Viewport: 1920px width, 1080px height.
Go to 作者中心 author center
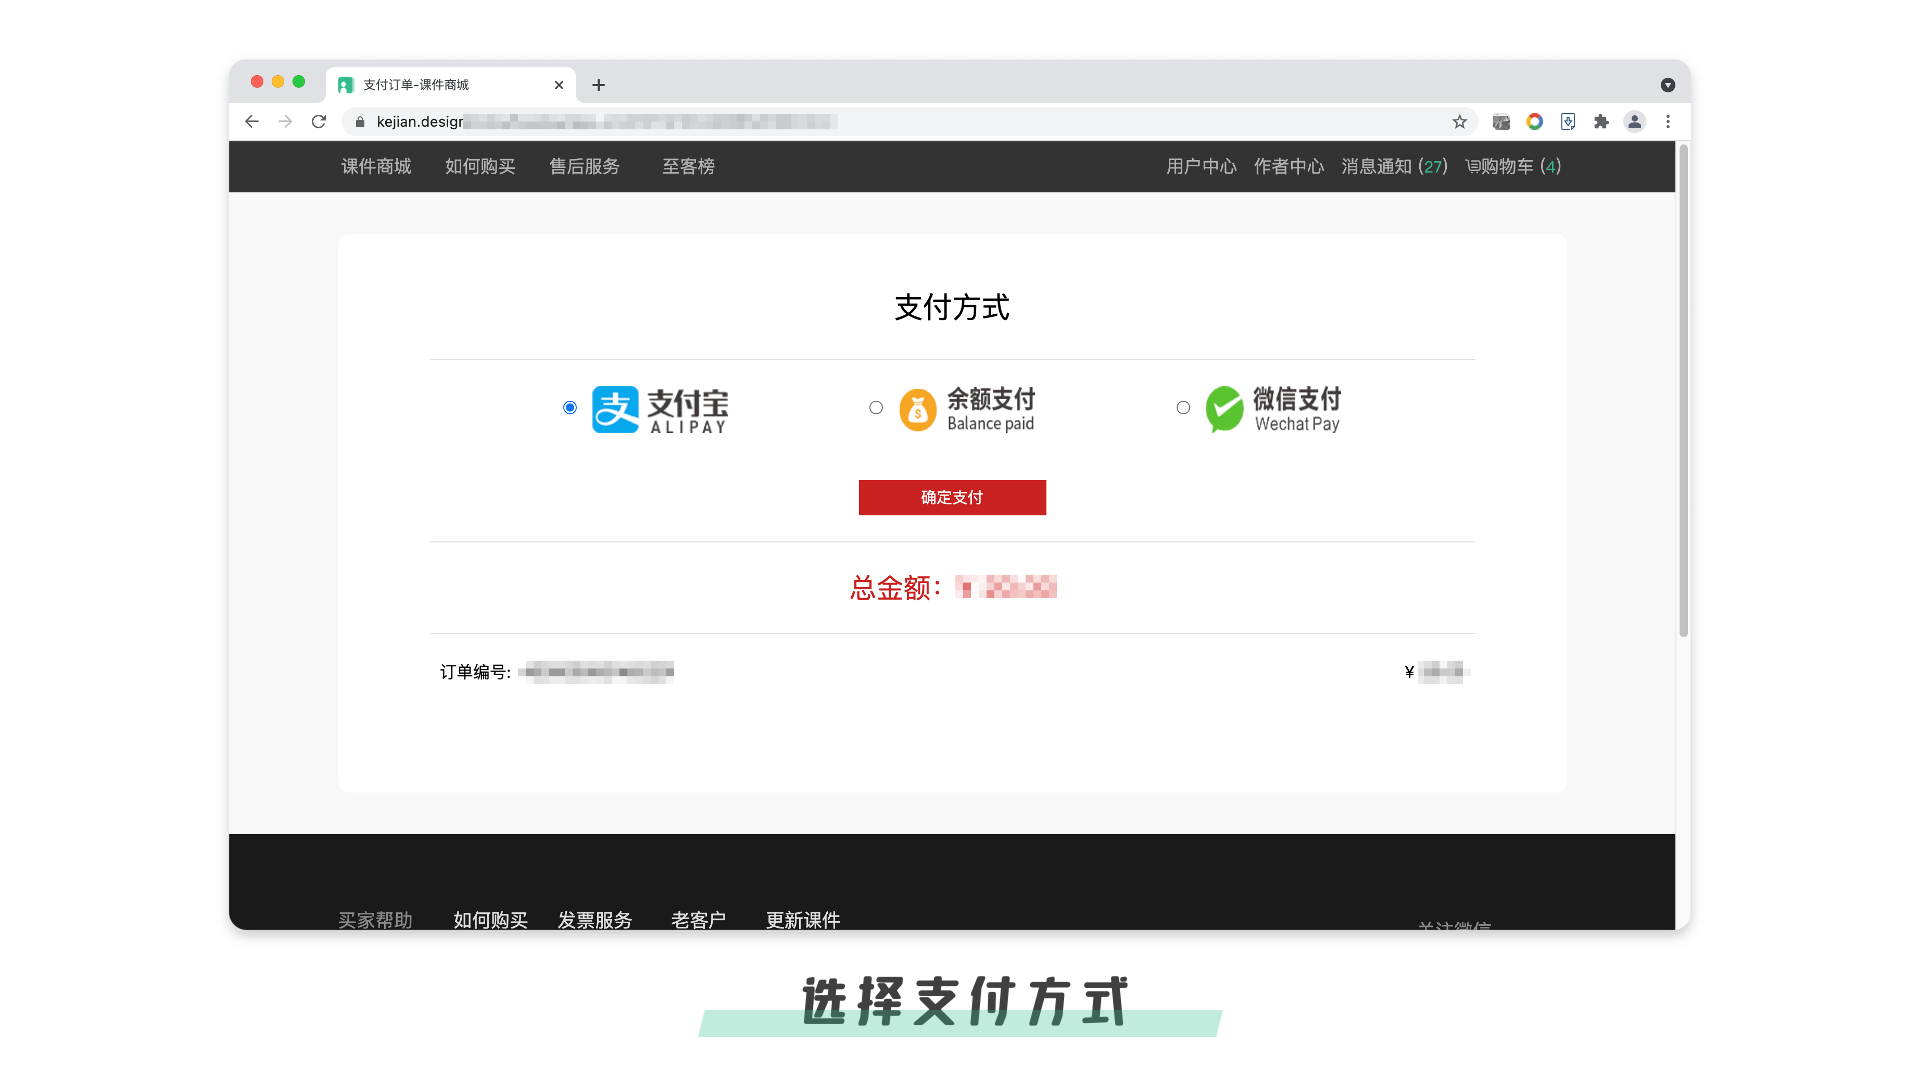(1289, 166)
